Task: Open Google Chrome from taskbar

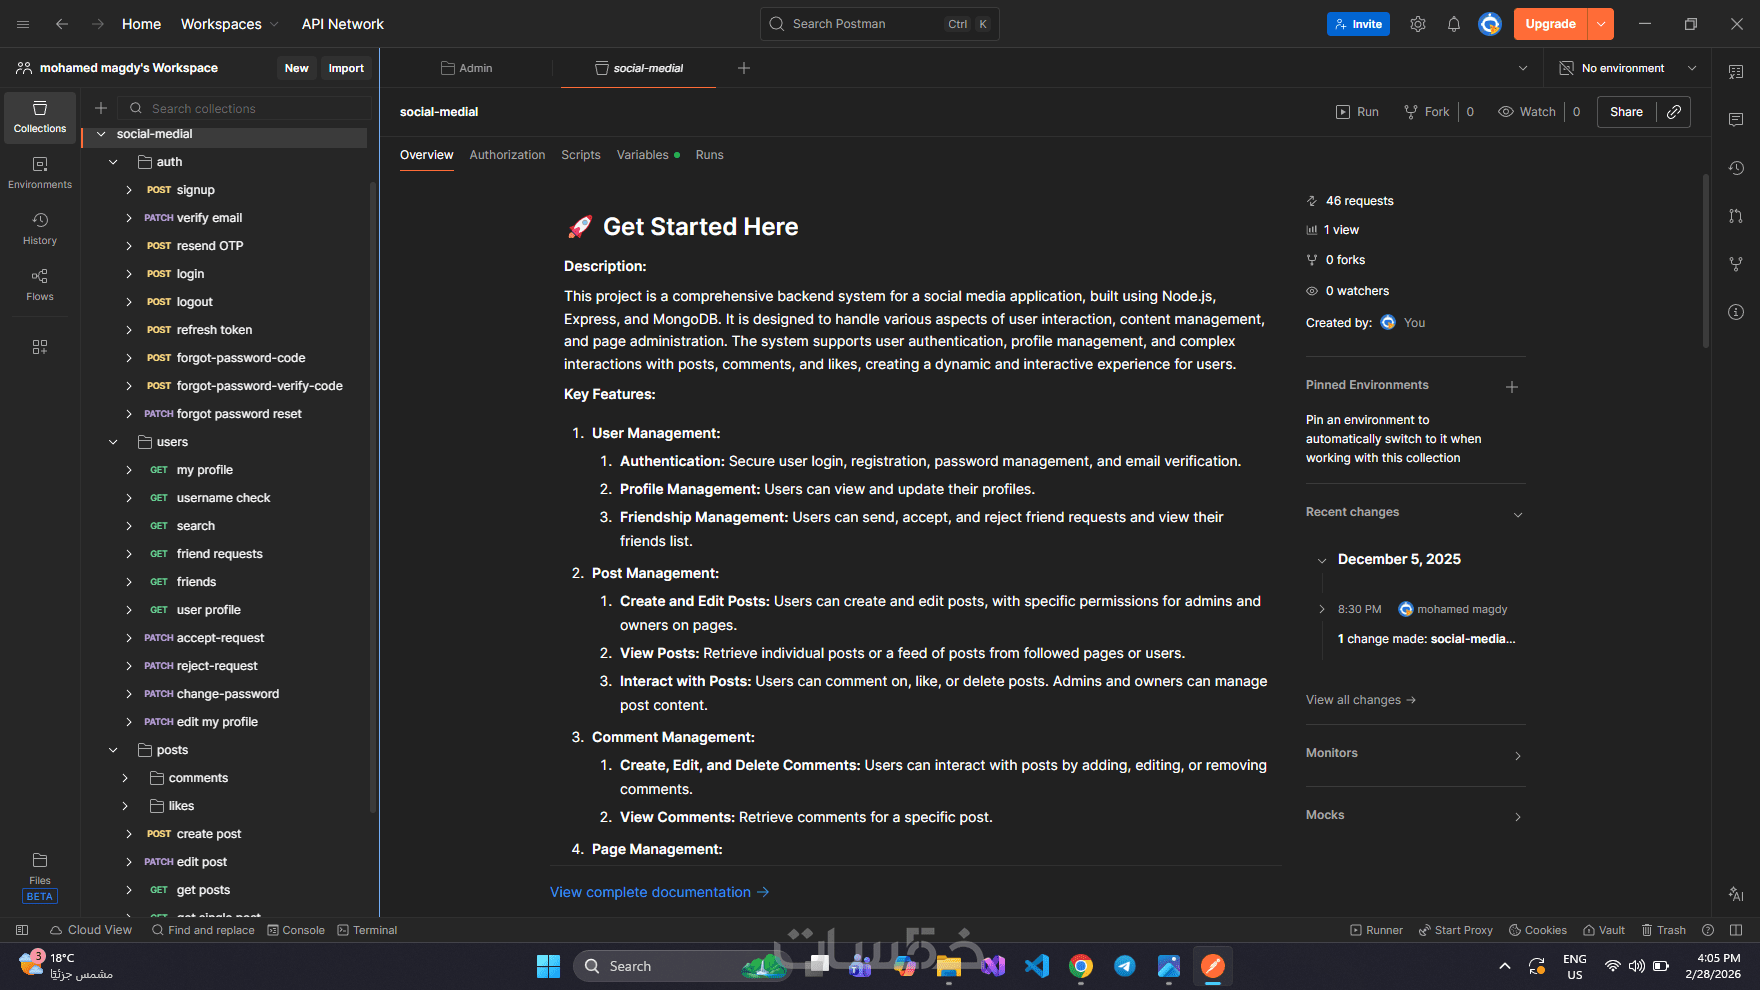Action: point(1081,966)
